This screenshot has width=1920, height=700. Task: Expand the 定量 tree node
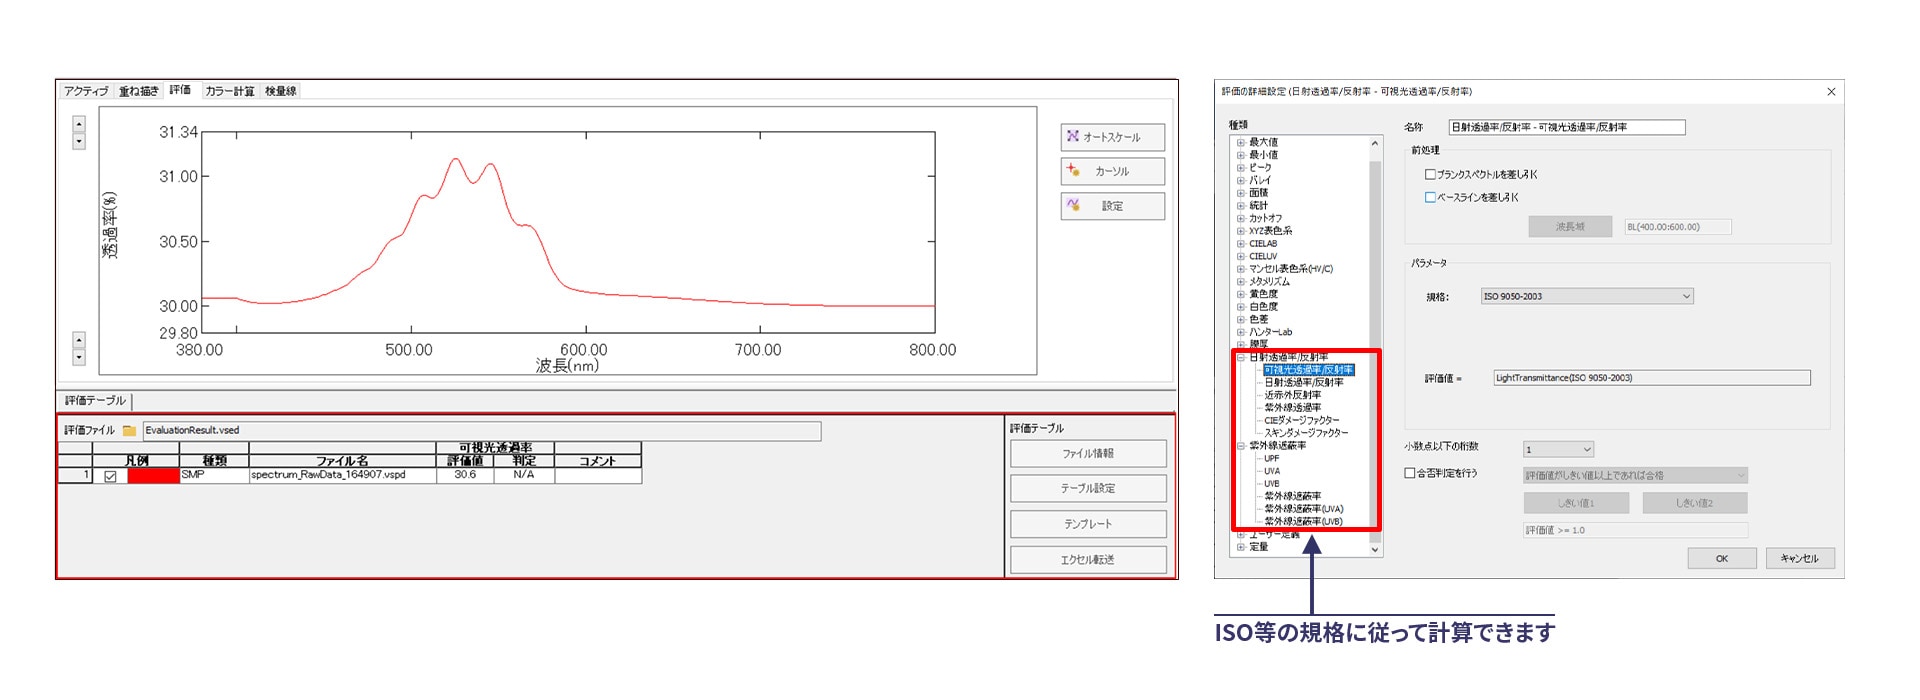[1241, 547]
